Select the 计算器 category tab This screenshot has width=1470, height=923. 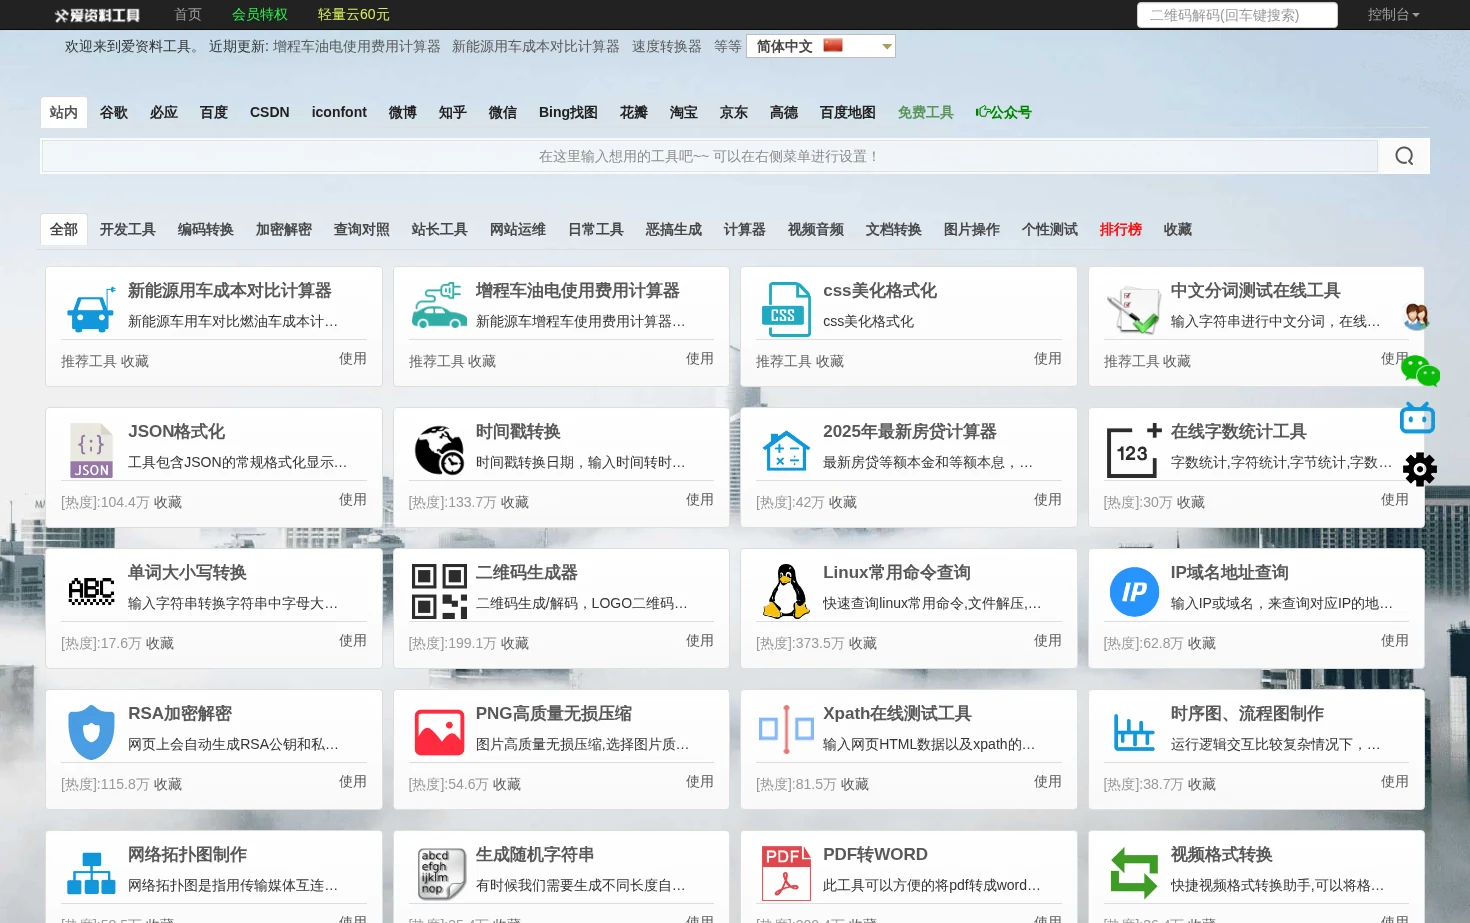[745, 229]
